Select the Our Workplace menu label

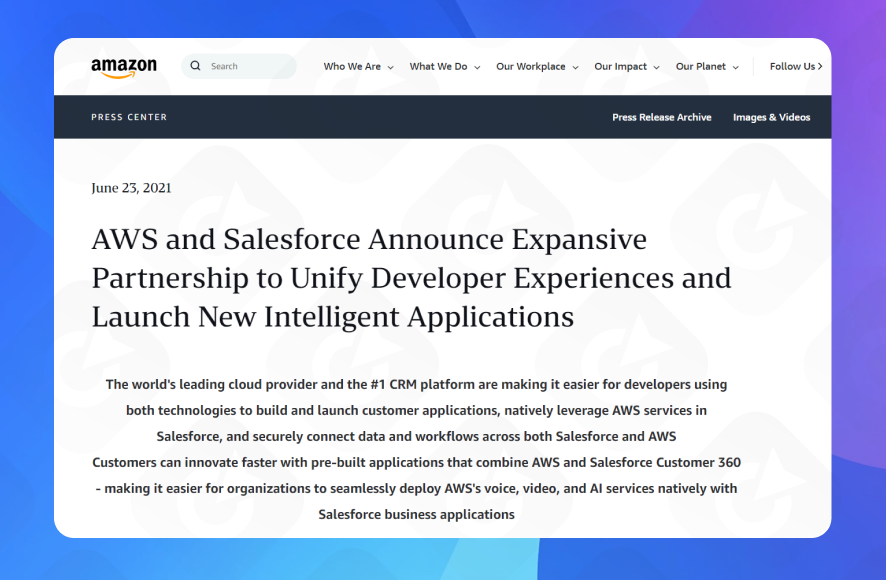(530, 67)
